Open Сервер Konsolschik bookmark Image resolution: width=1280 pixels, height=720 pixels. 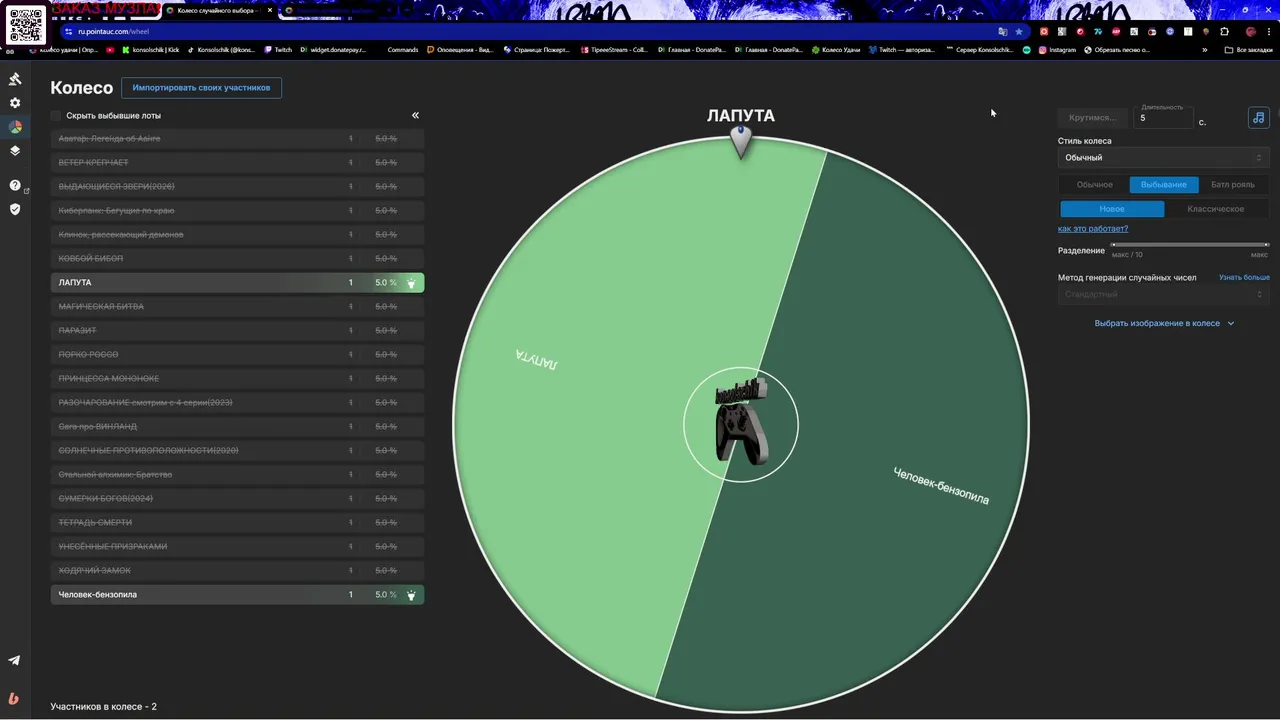tap(978, 50)
